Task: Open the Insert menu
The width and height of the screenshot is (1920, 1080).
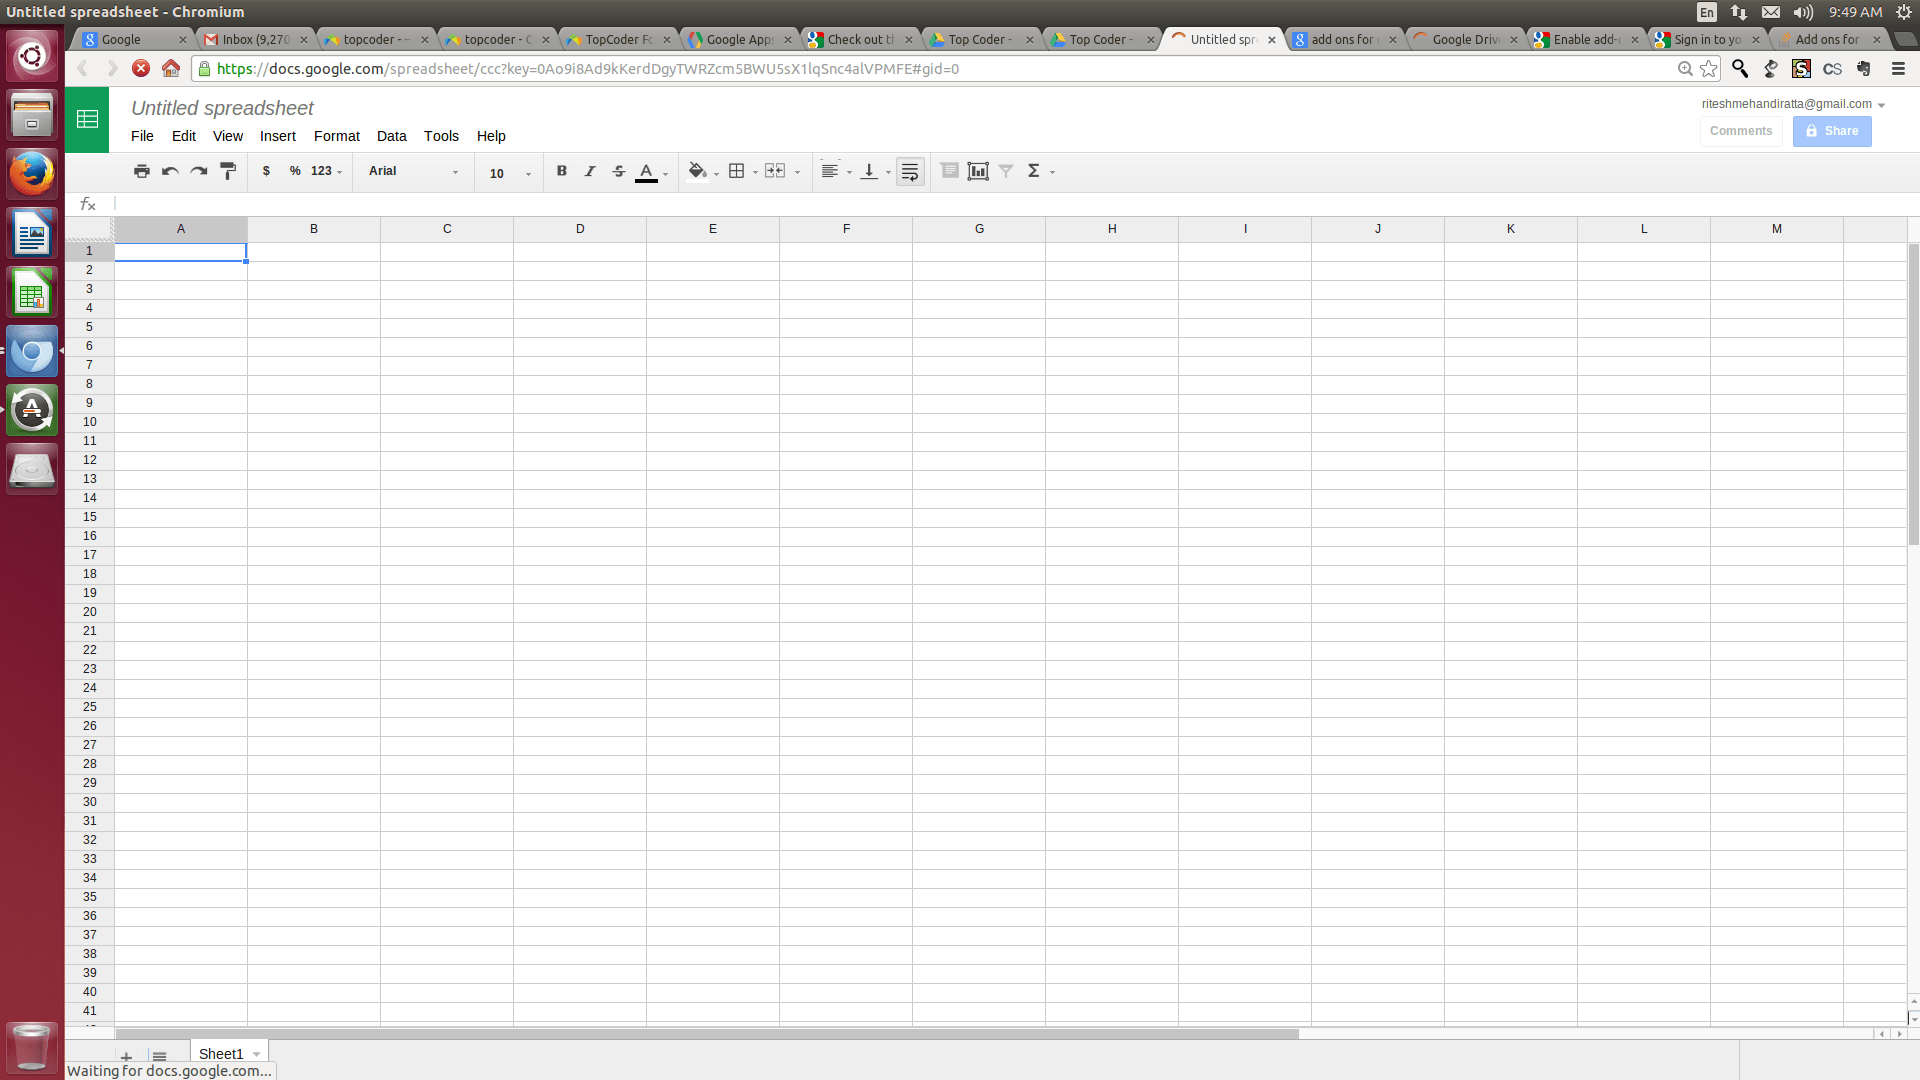Action: point(278,136)
